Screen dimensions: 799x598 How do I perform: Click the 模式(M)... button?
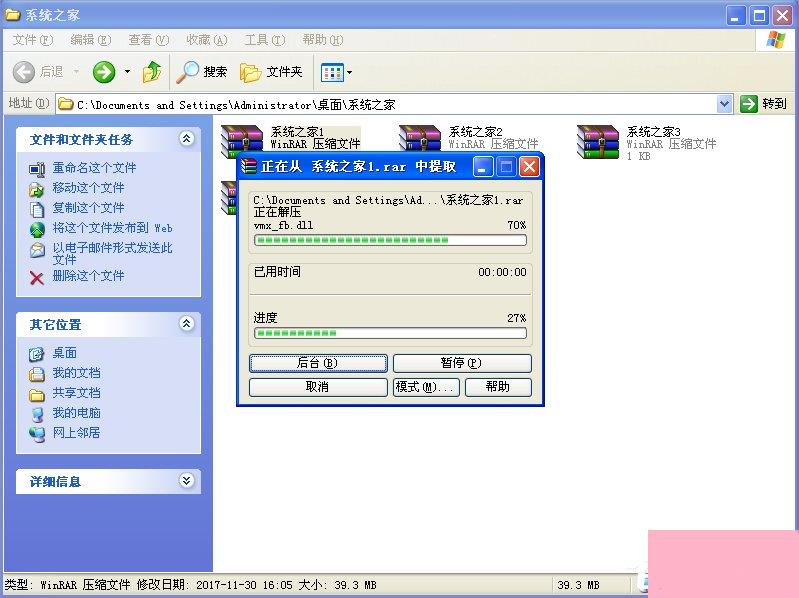[426, 387]
